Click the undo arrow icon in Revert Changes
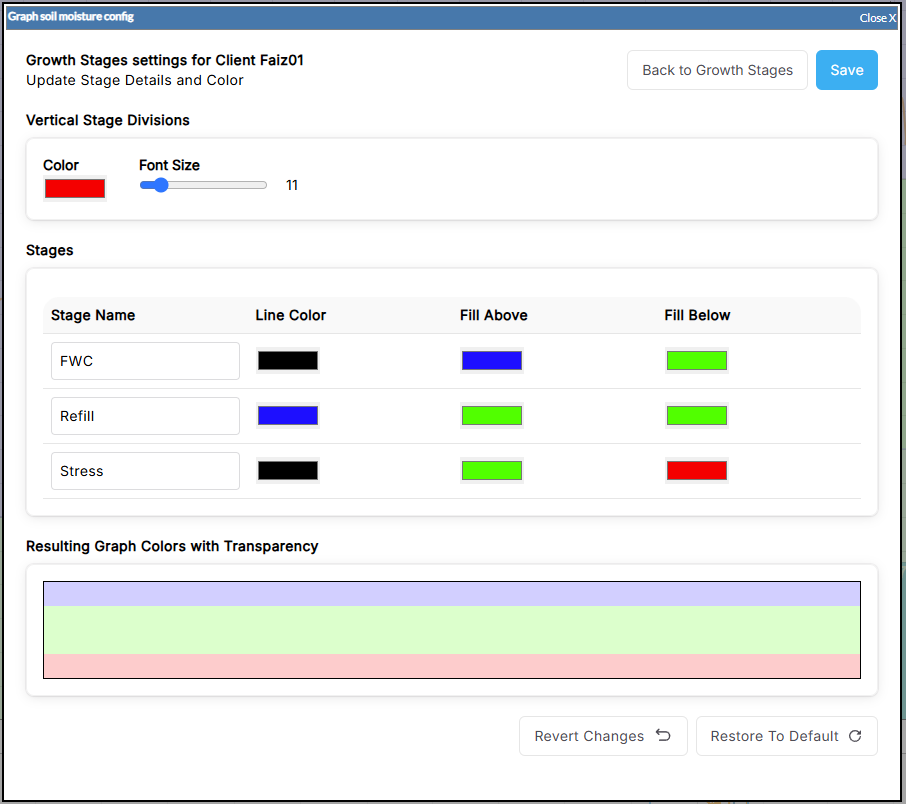The image size is (906, 804). point(663,736)
